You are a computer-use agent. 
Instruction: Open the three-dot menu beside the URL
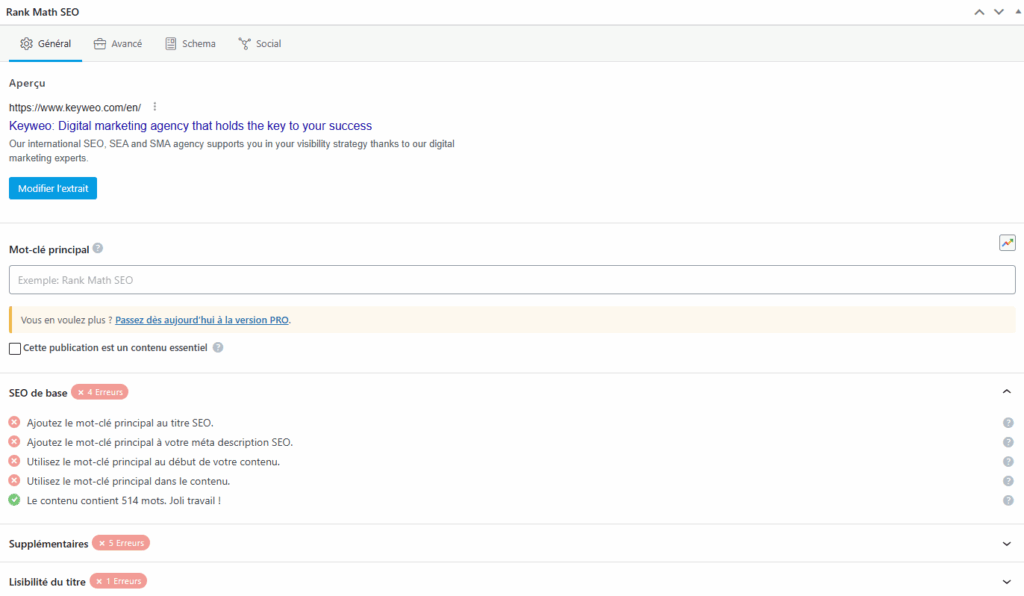coord(155,106)
